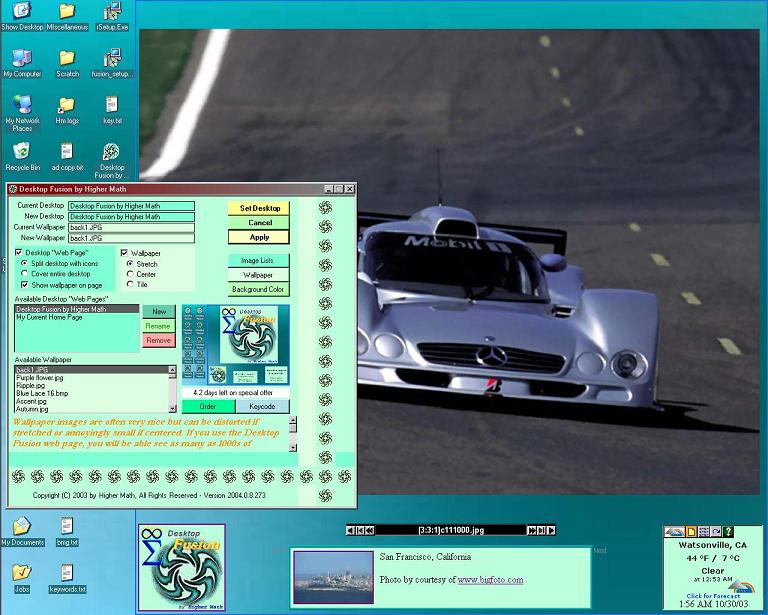Select the Tile wallpaper option
Viewport: 768px width, 615px height.
pyautogui.click(x=130, y=284)
